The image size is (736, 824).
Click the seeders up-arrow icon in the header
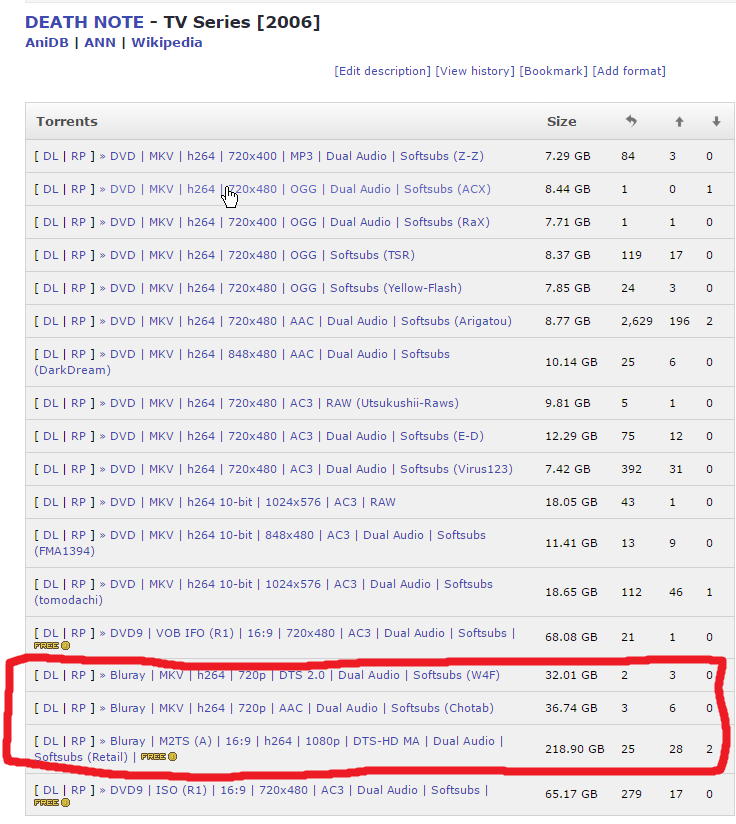coord(679,121)
